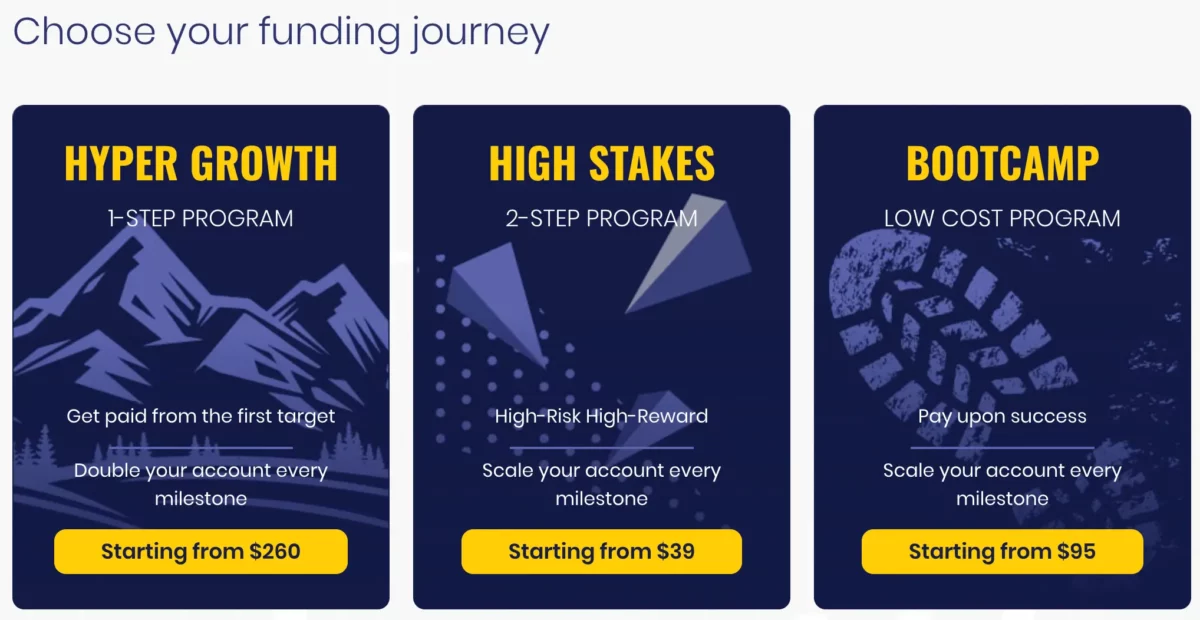
Task: Select the HIGH STAKES title
Action: (601, 162)
